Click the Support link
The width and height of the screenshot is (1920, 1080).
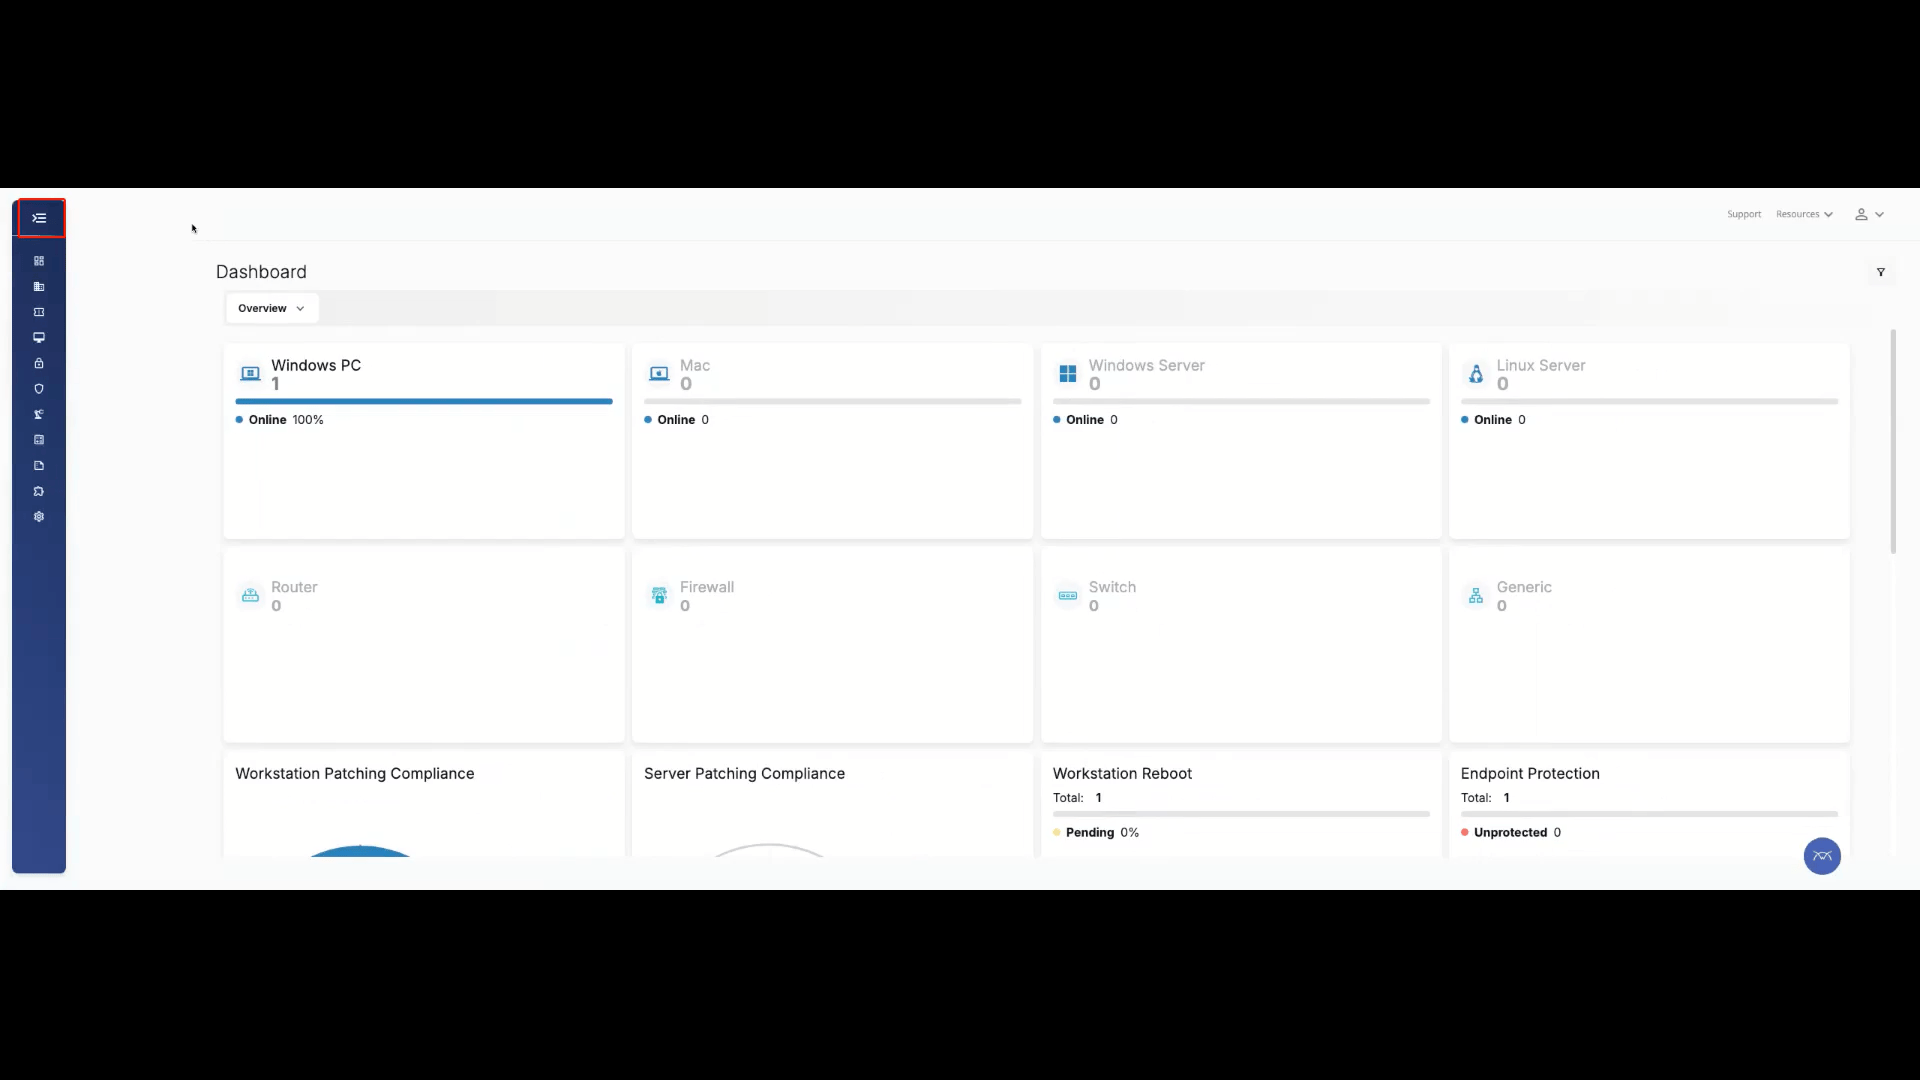(1743, 214)
